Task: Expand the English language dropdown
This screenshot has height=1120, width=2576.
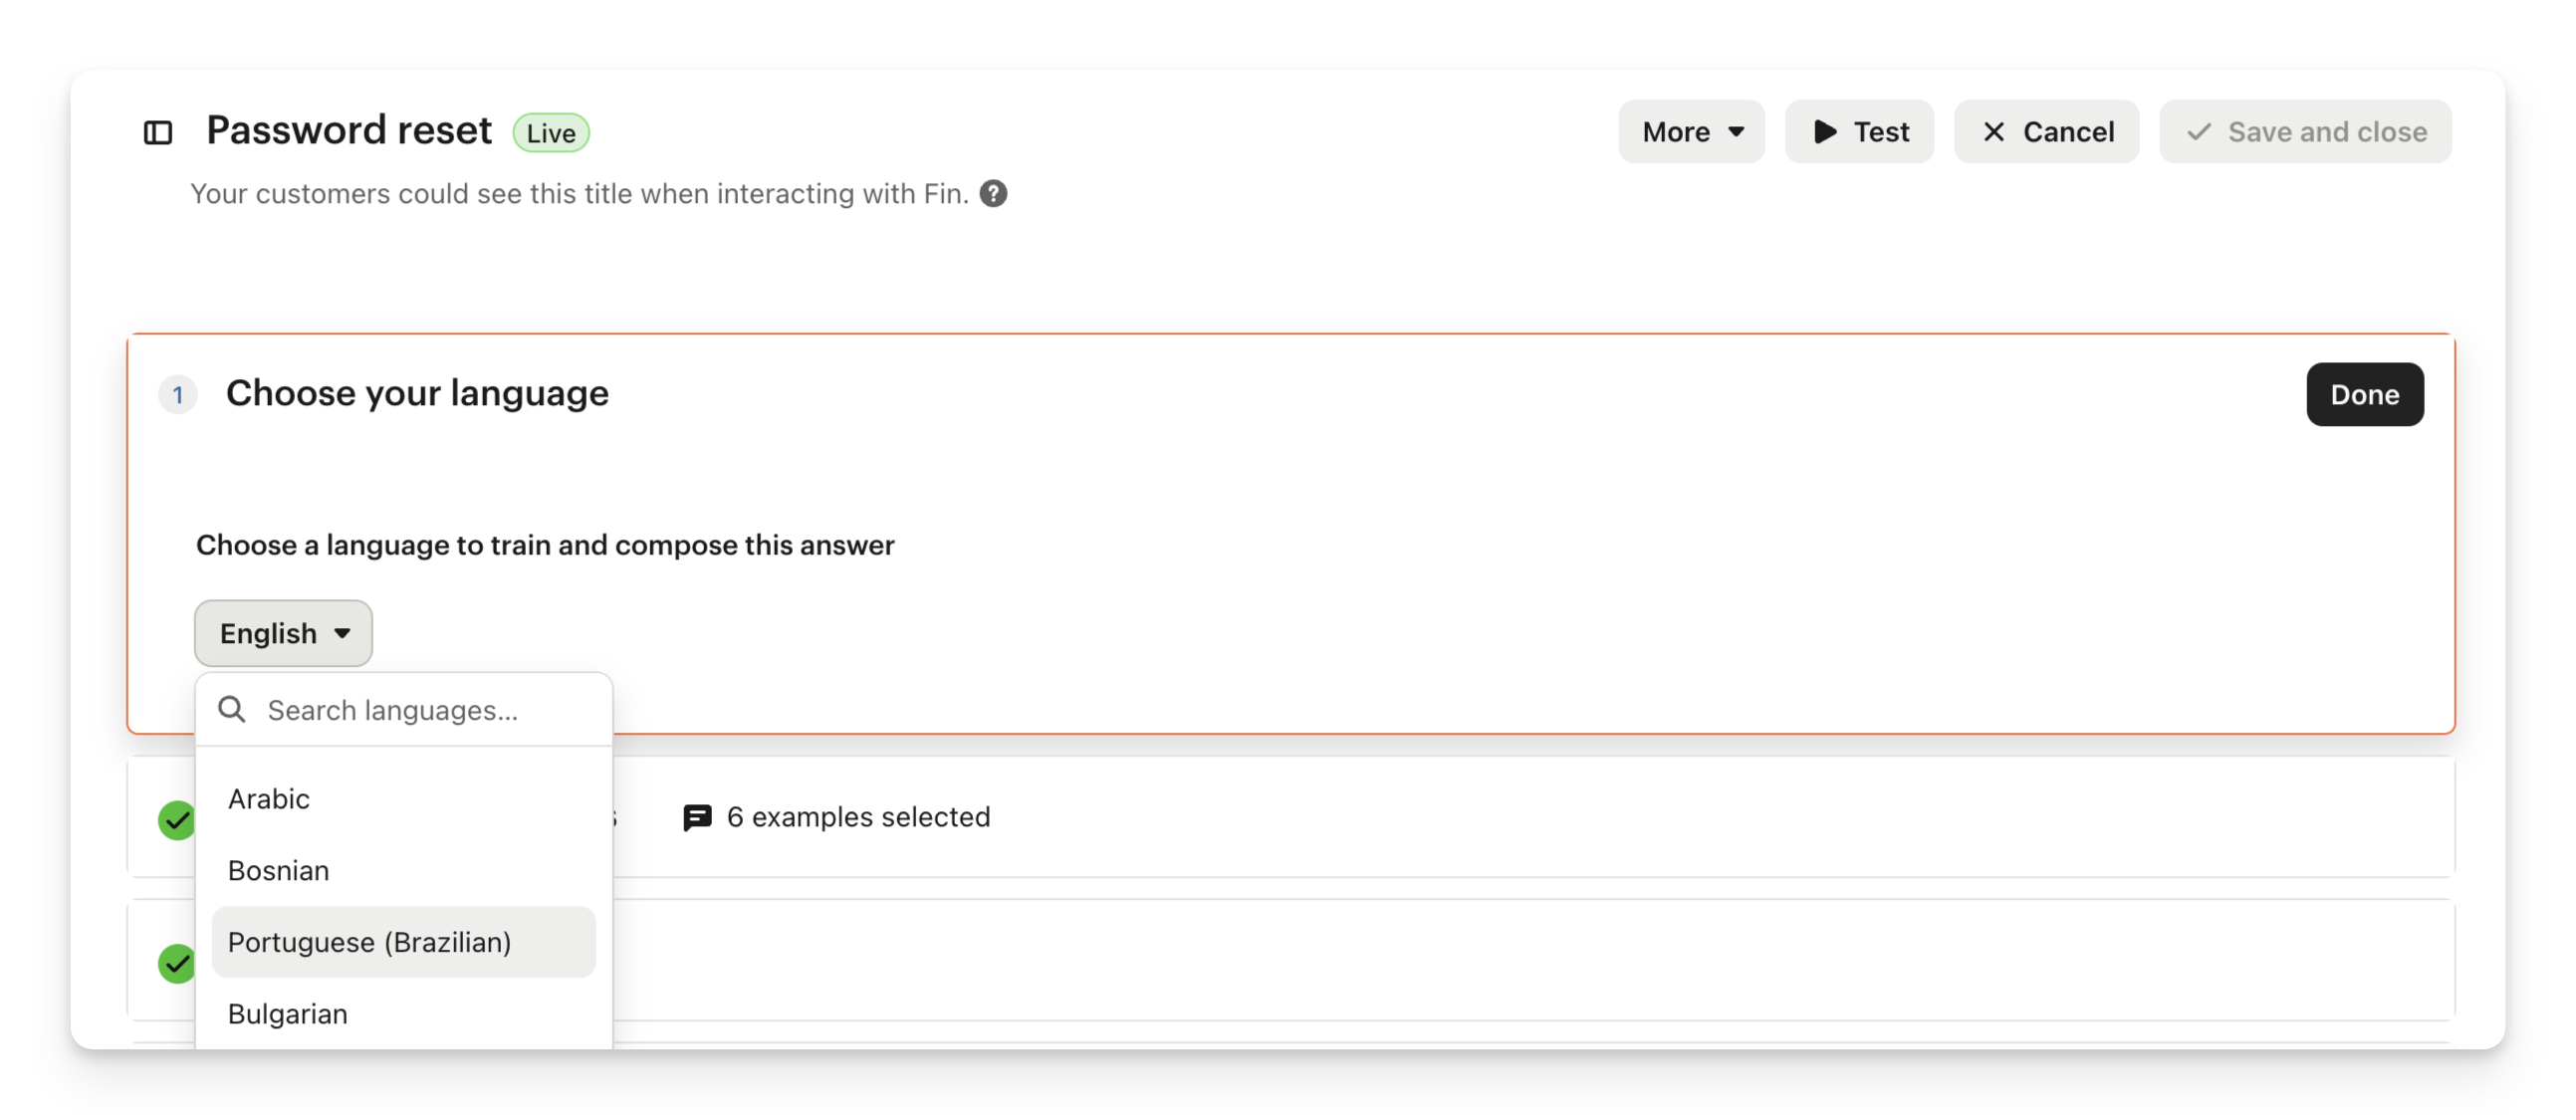Action: tap(283, 633)
